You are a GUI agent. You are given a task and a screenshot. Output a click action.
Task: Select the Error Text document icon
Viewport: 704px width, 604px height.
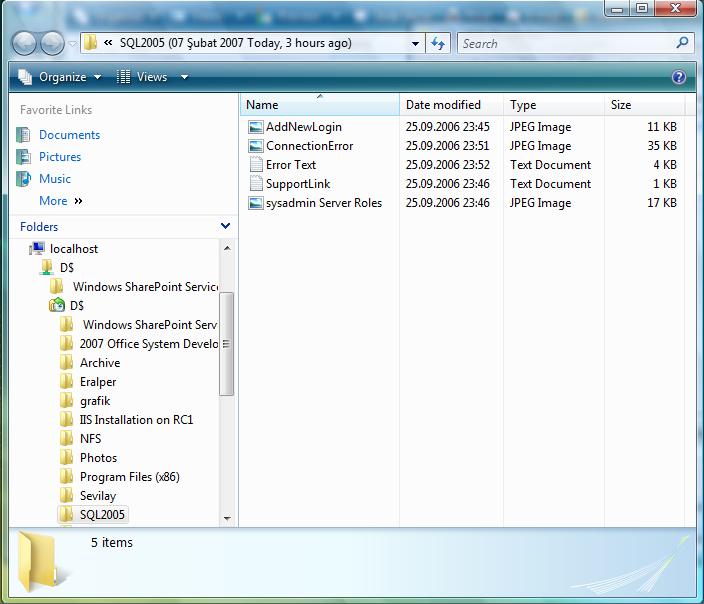click(256, 165)
